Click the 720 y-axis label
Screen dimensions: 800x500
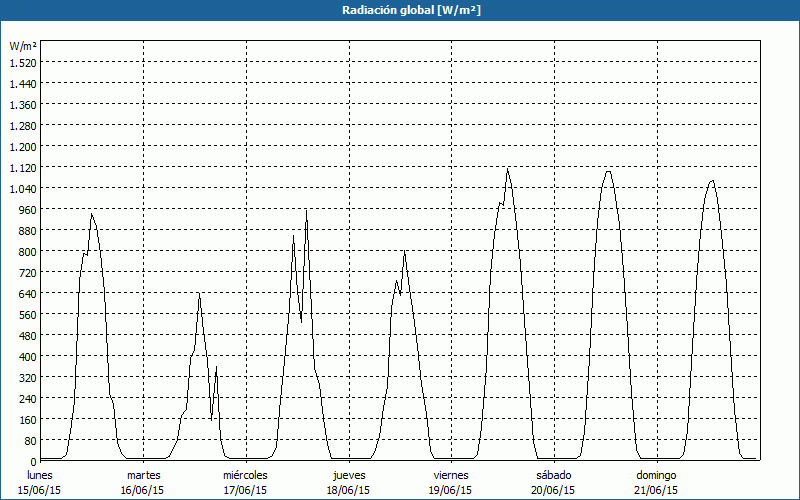[x=28, y=272]
